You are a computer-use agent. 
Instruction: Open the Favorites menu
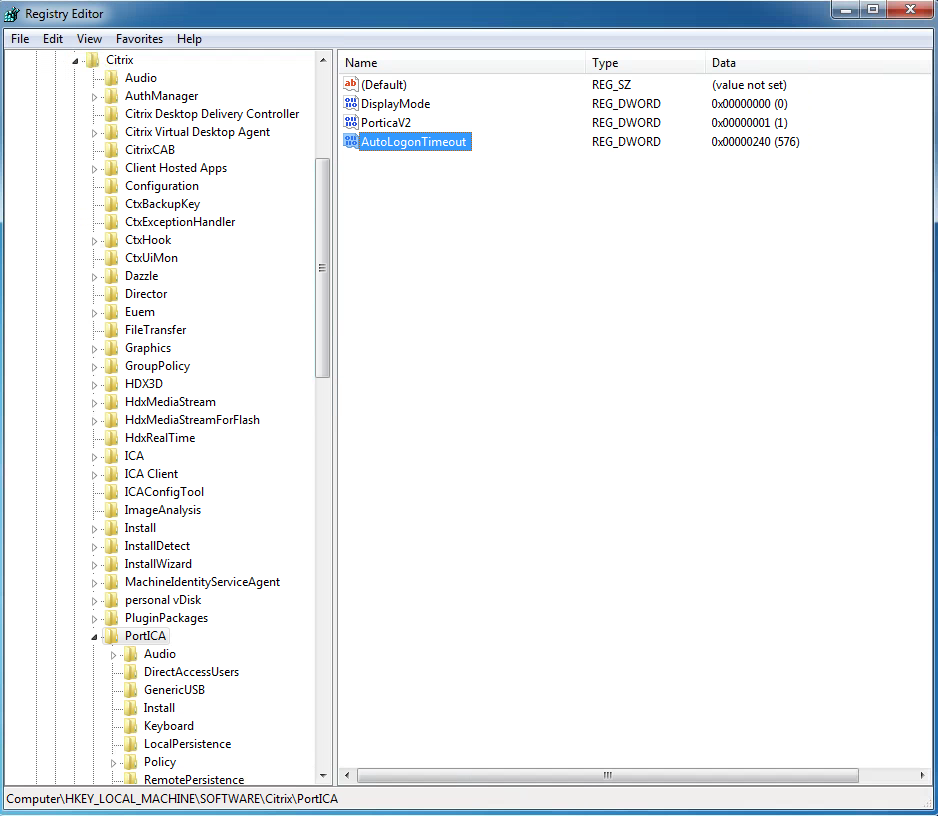139,39
